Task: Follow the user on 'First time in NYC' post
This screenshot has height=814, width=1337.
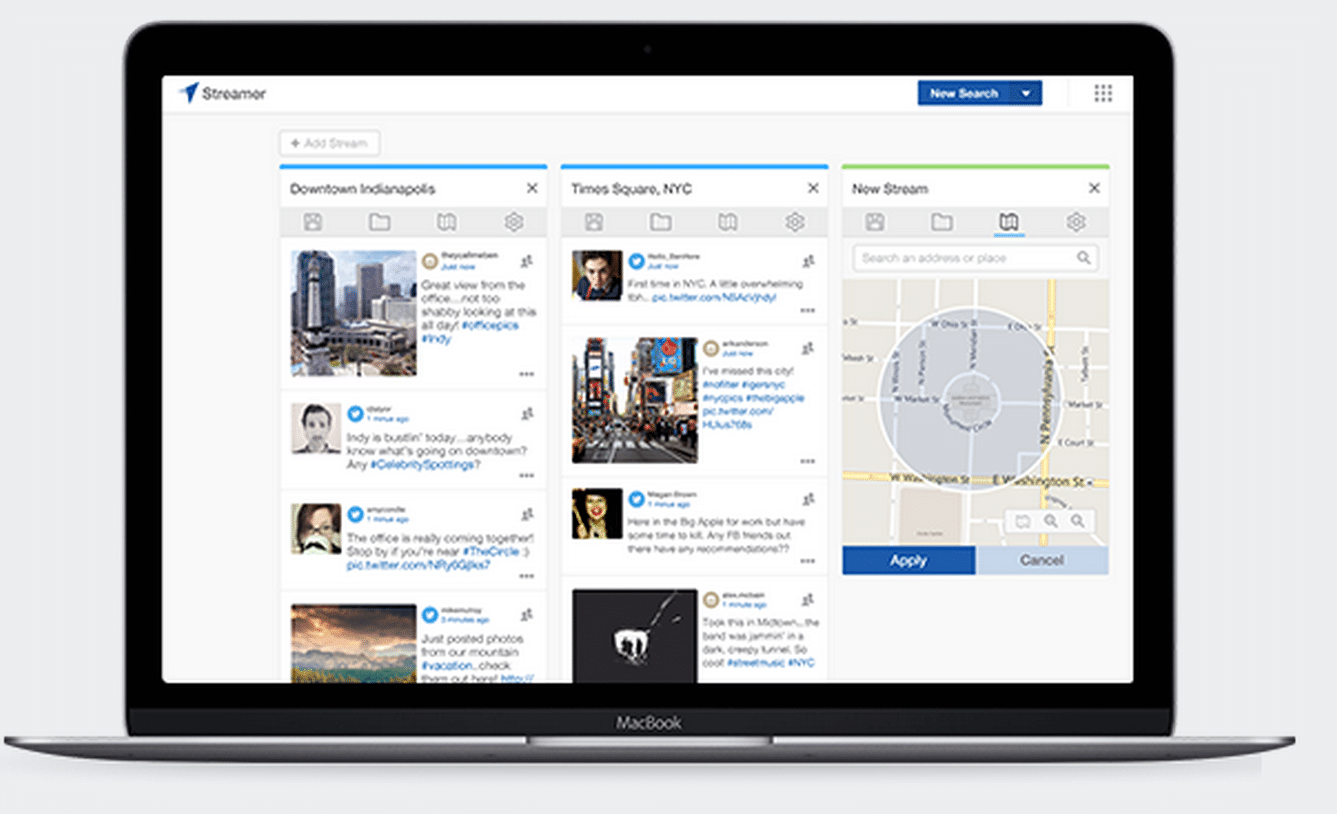Action: [x=808, y=261]
